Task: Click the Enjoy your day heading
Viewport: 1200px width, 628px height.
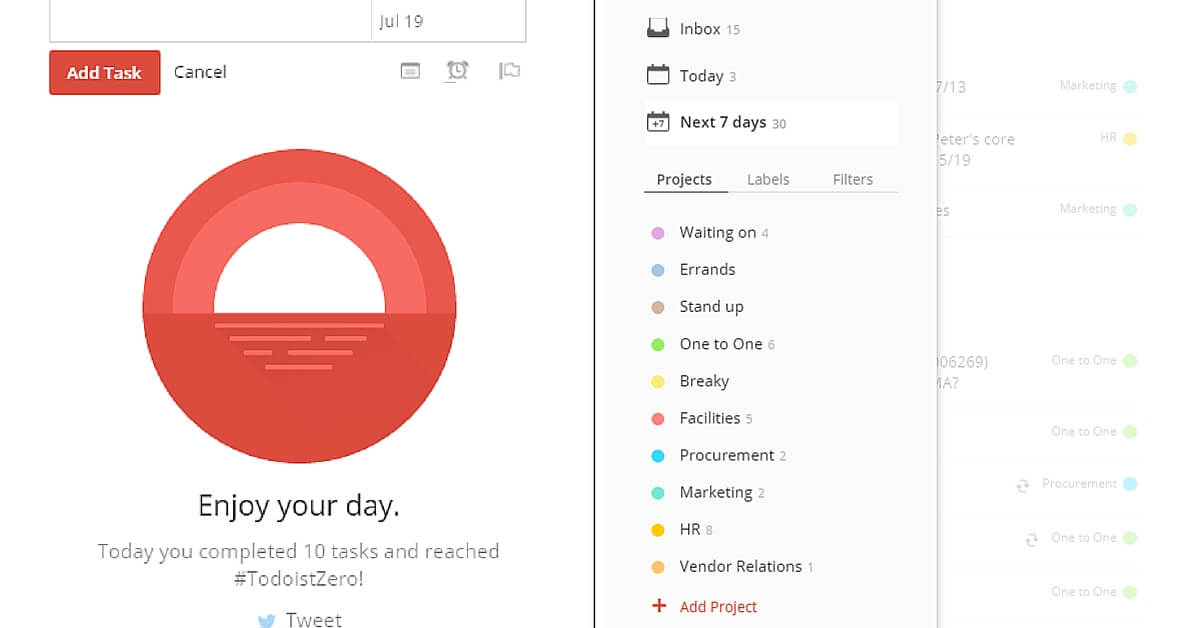Action: point(299,505)
